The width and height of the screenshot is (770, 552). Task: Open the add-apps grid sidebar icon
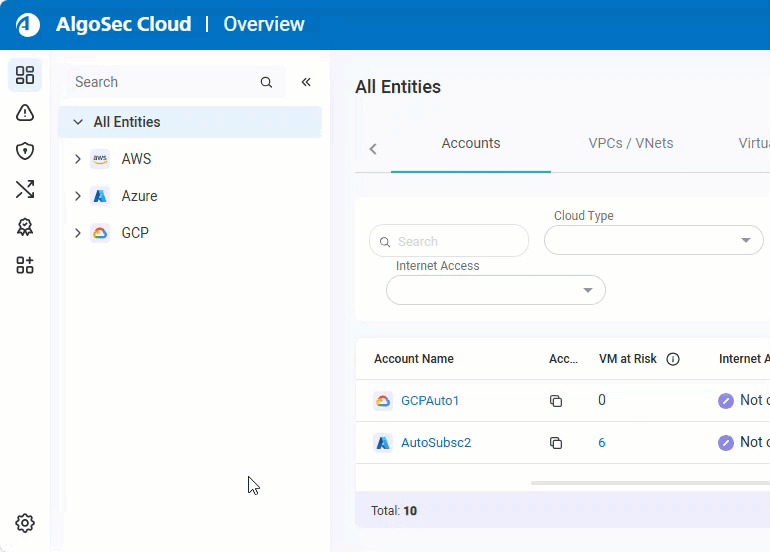(25, 265)
